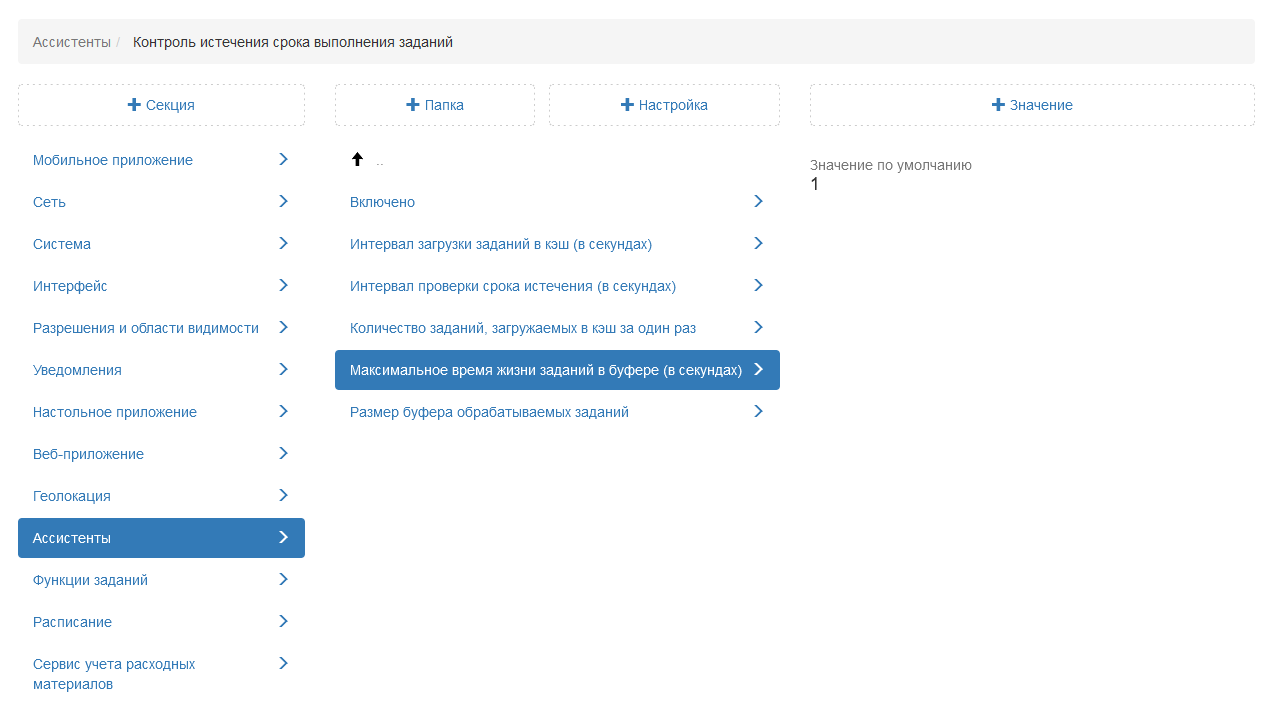The height and width of the screenshot is (723, 1273).
Task: Select Интервал загрузки заданий в кэш setting
Action: point(500,244)
